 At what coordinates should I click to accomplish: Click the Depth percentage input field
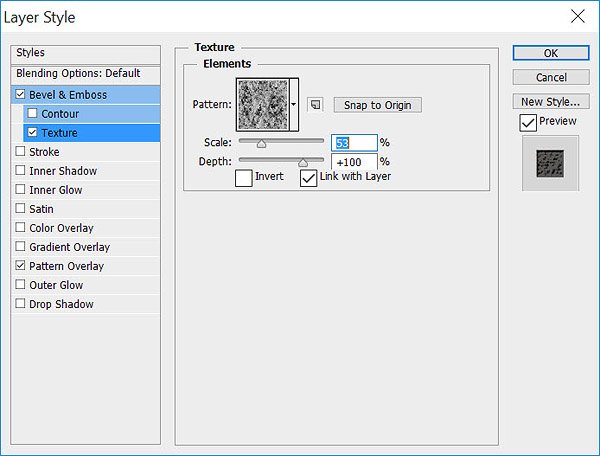(354, 162)
